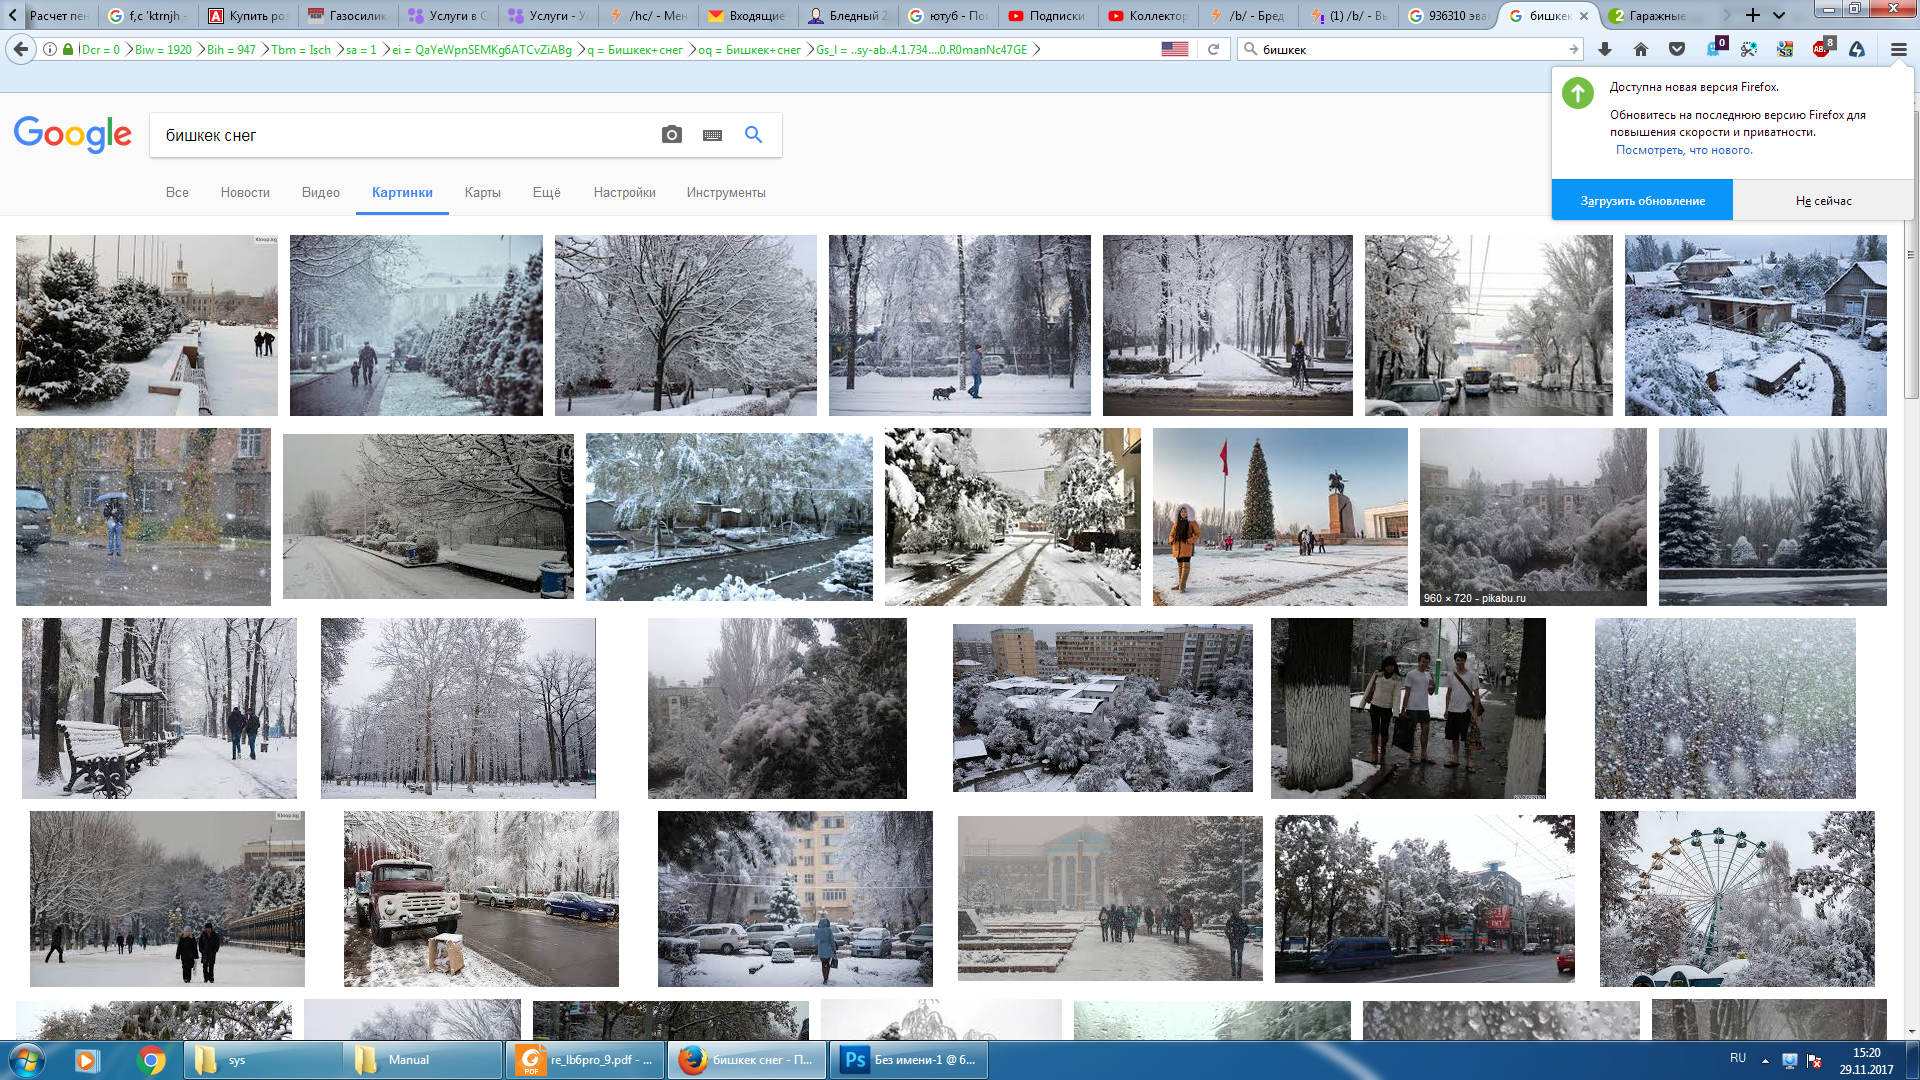This screenshot has width=1920, height=1080.
Task: Click the Загрузить обновление button
Action: pyautogui.click(x=1642, y=200)
